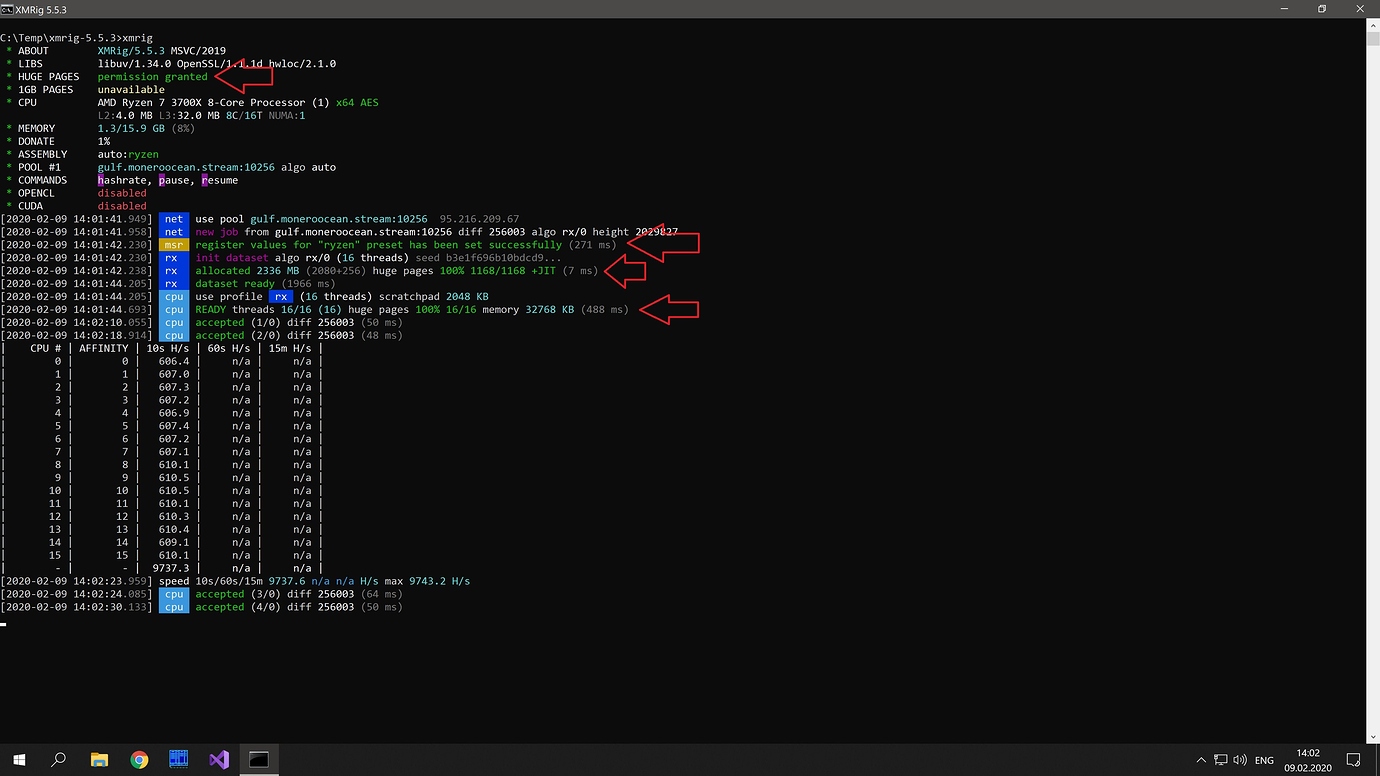The width and height of the screenshot is (1380, 776).
Task: Restore down the XMRig window
Action: tap(1321, 9)
